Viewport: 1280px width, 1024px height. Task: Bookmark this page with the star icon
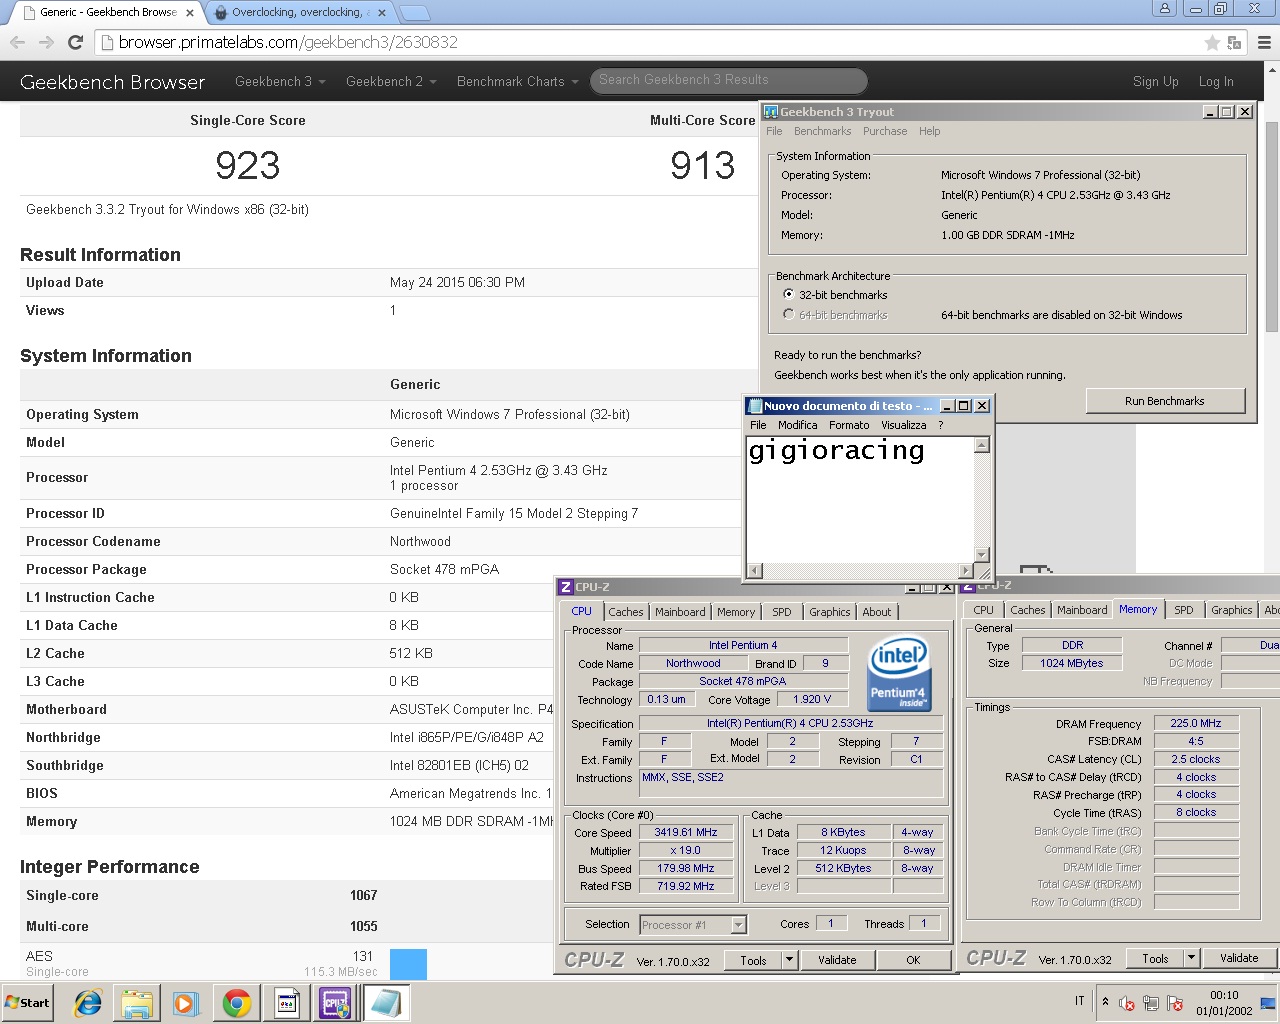pyautogui.click(x=1212, y=43)
